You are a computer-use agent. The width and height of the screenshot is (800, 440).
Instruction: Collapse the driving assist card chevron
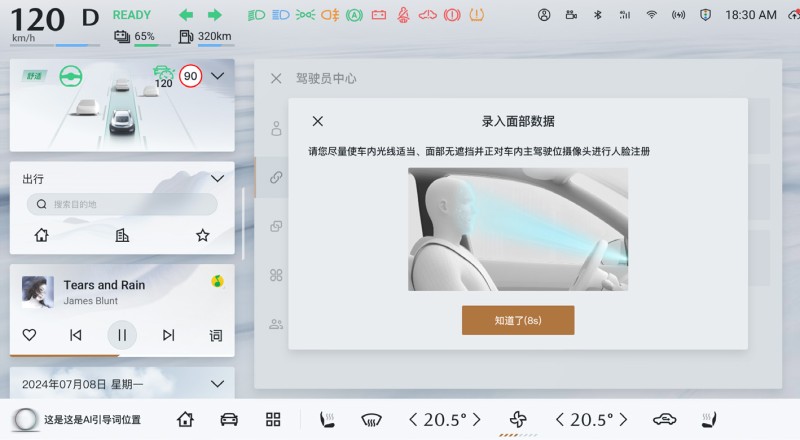coord(217,76)
